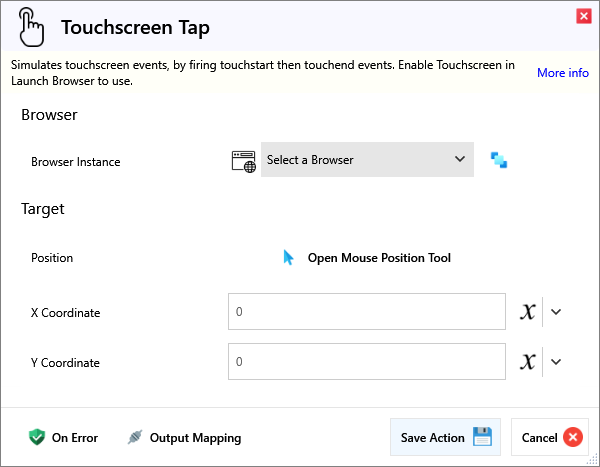Open the On Error settings
600x467 pixels.
[74, 437]
